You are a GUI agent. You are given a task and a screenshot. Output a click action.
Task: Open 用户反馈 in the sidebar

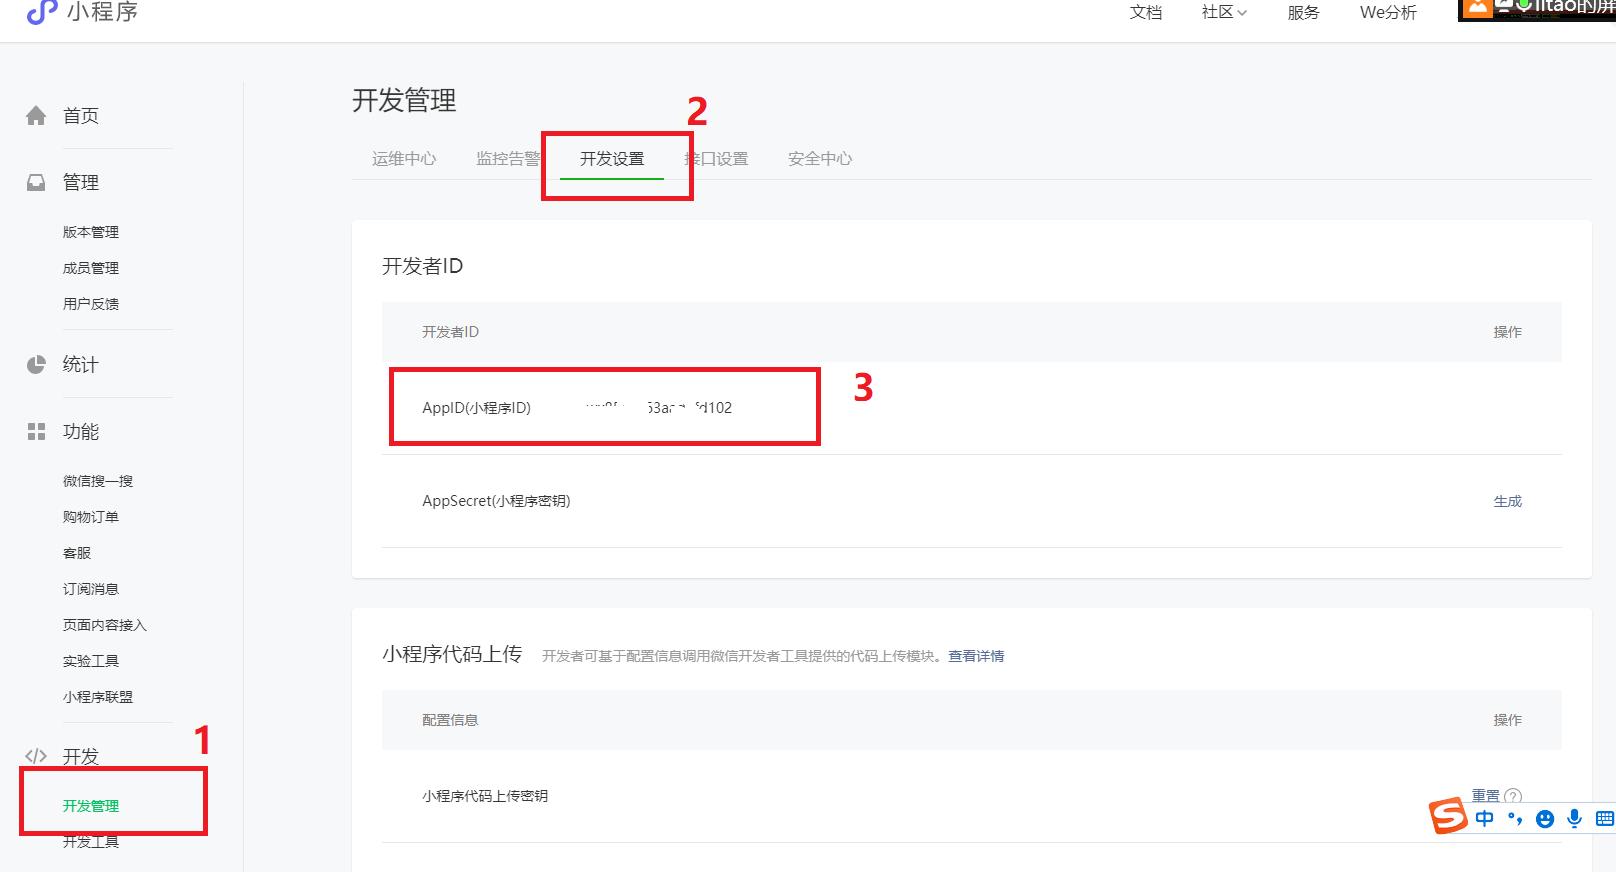pos(91,304)
